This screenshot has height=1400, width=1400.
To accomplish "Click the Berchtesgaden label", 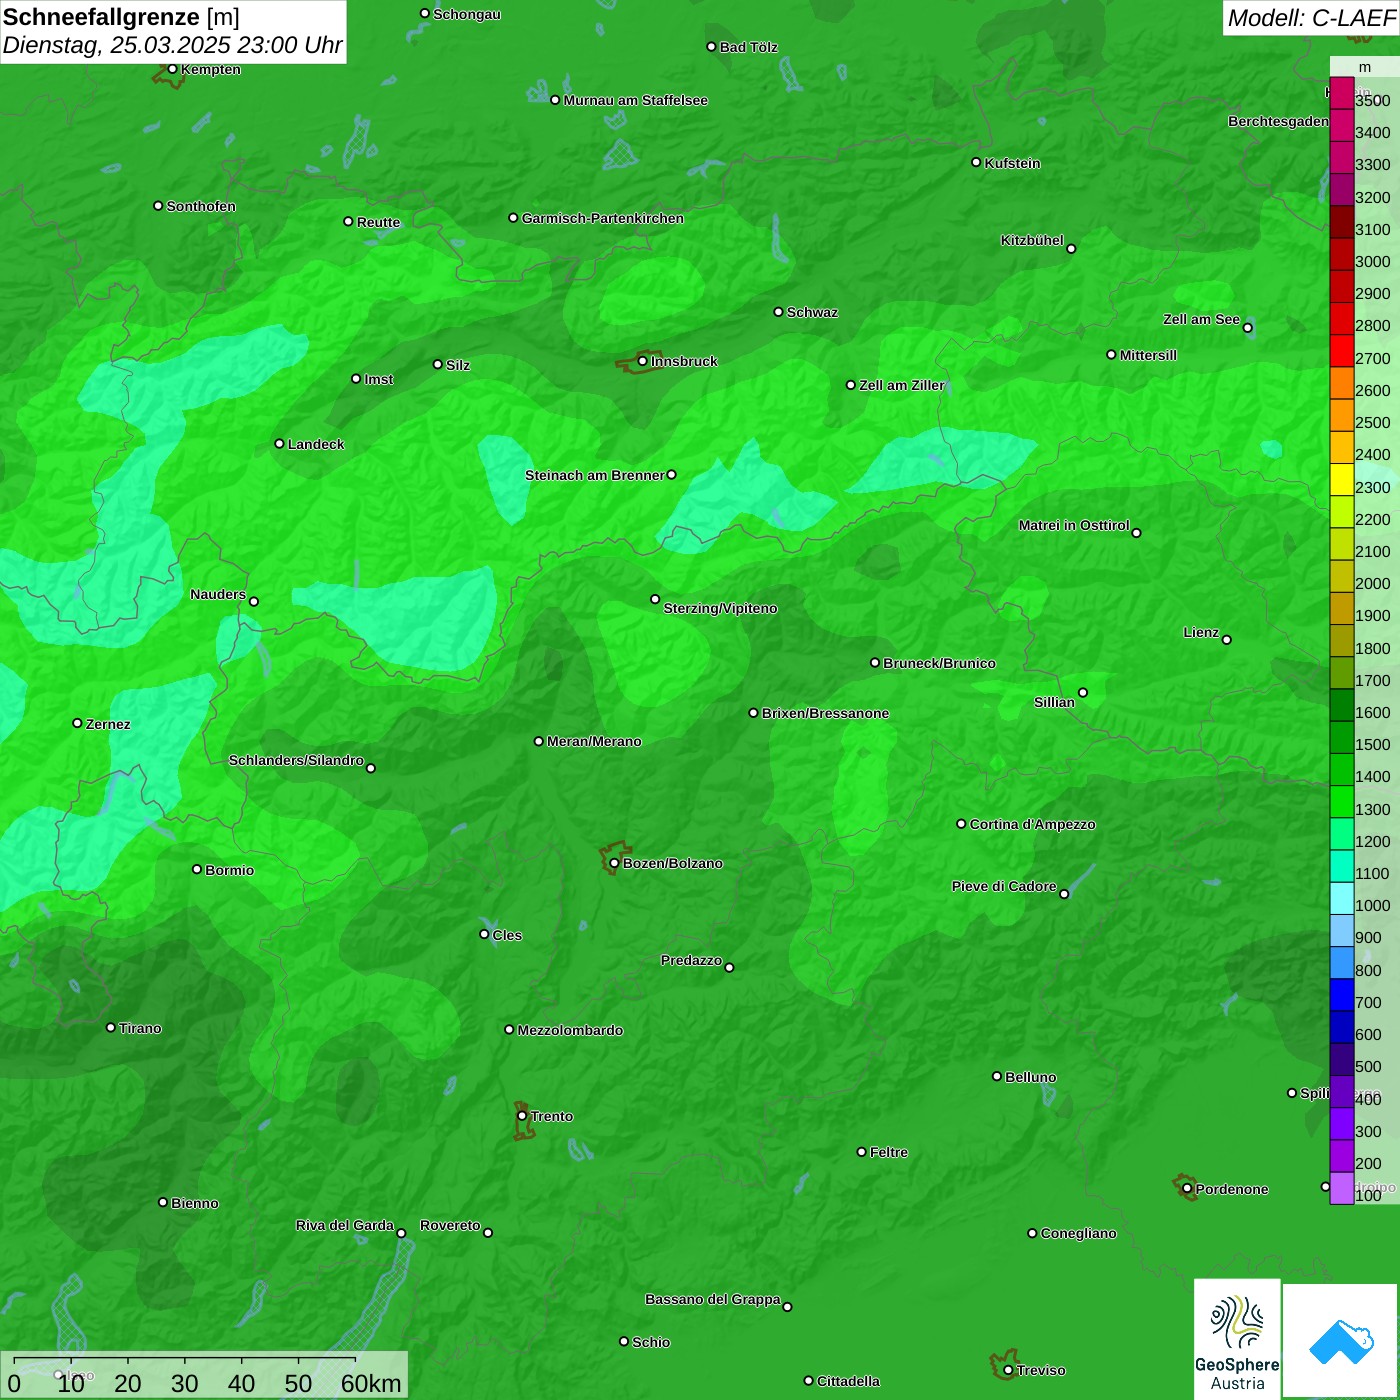I will pos(1278,121).
